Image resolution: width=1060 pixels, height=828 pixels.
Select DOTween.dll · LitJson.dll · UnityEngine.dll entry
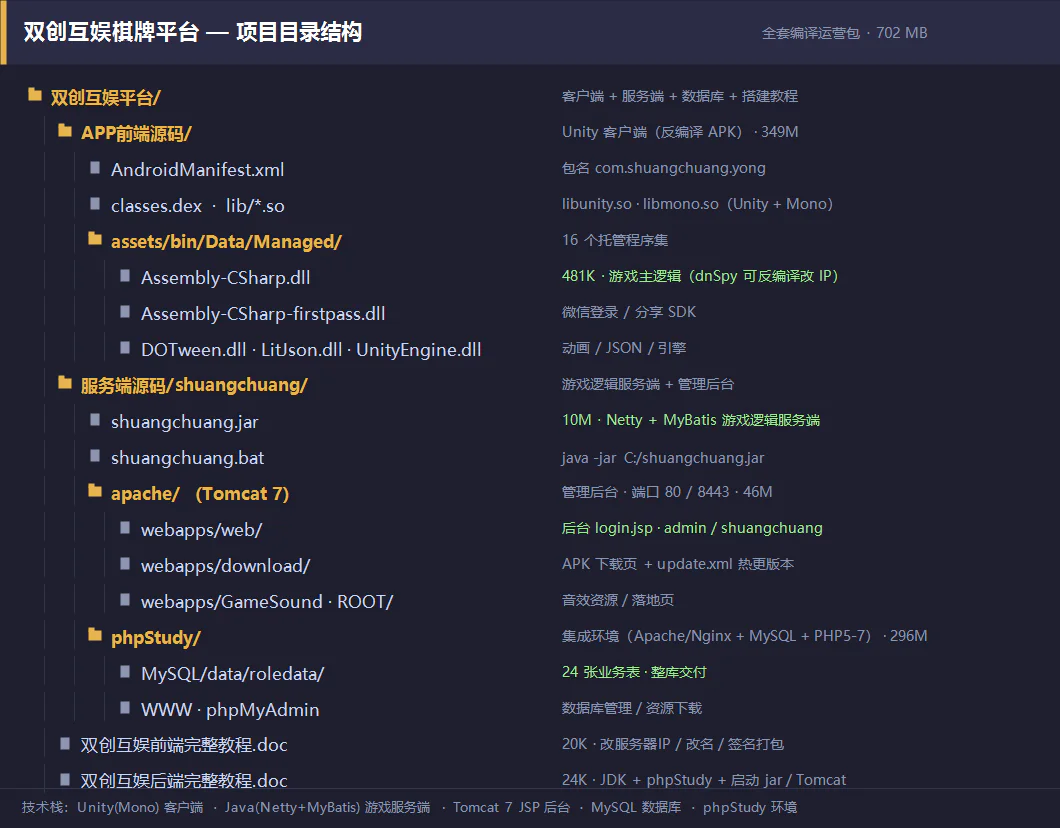311,349
